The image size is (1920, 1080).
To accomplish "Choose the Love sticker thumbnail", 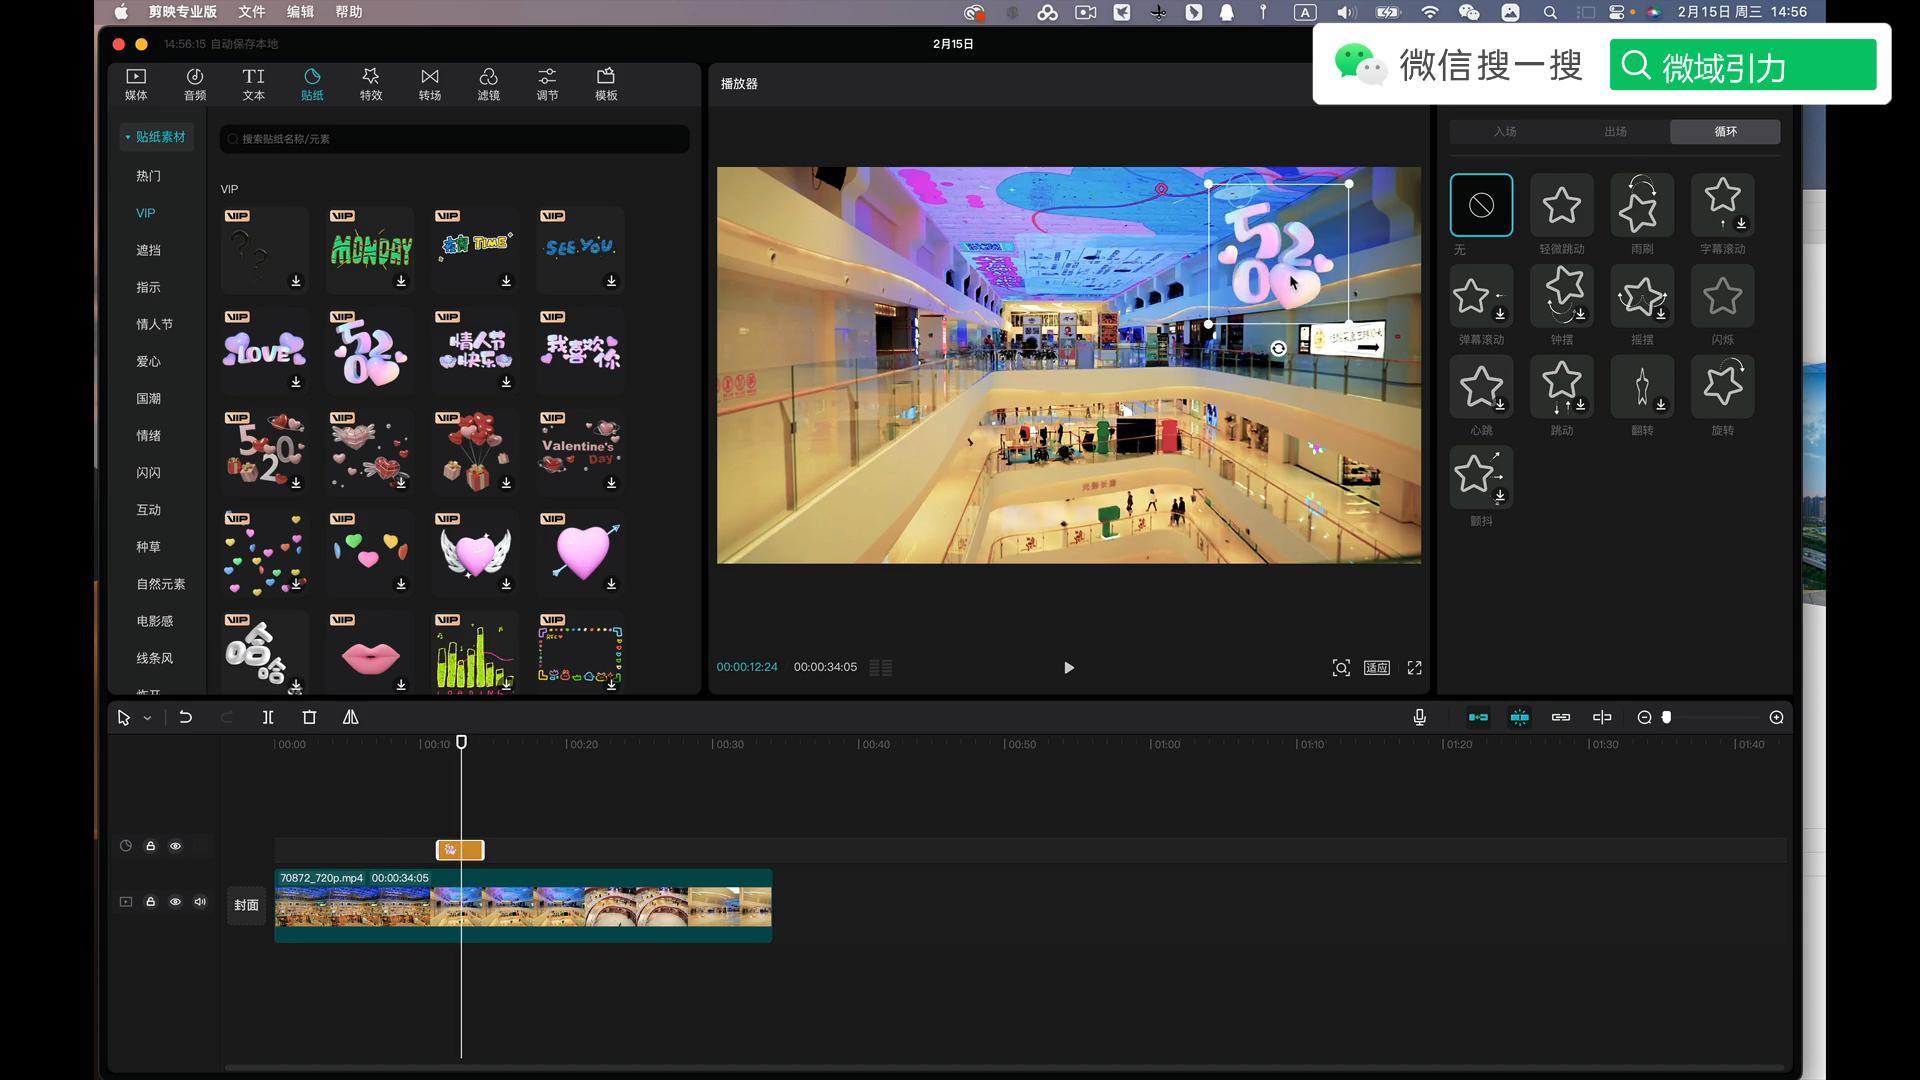I will coord(264,350).
